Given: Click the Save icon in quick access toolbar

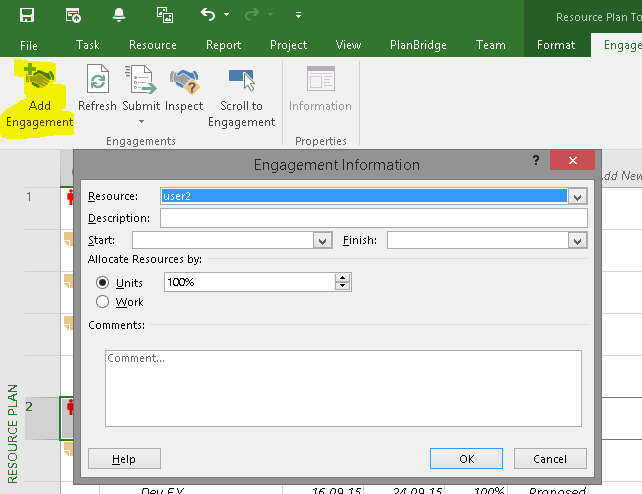Looking at the screenshot, I should coord(27,15).
